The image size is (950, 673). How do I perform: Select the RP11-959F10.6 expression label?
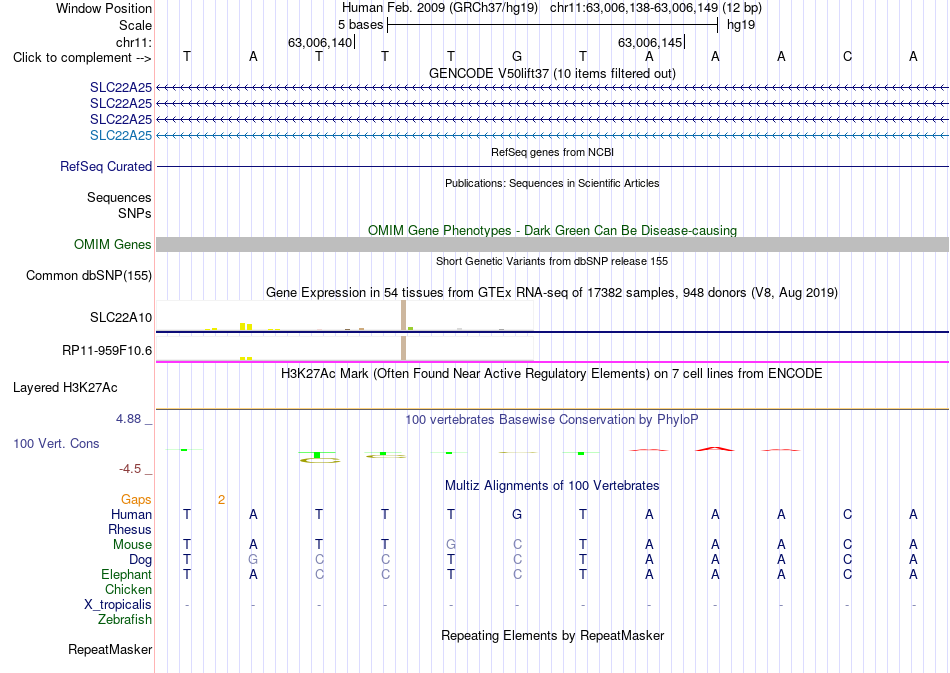(107, 350)
